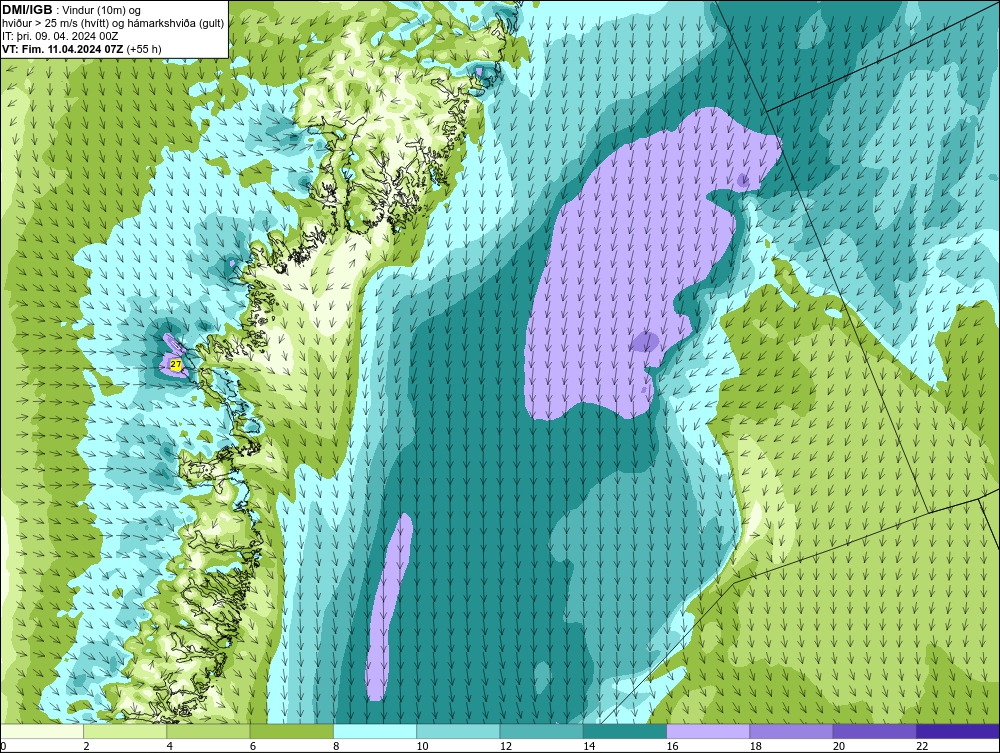Click the title line 'DMI/IGB : Vindur (10m) og'

72,10
